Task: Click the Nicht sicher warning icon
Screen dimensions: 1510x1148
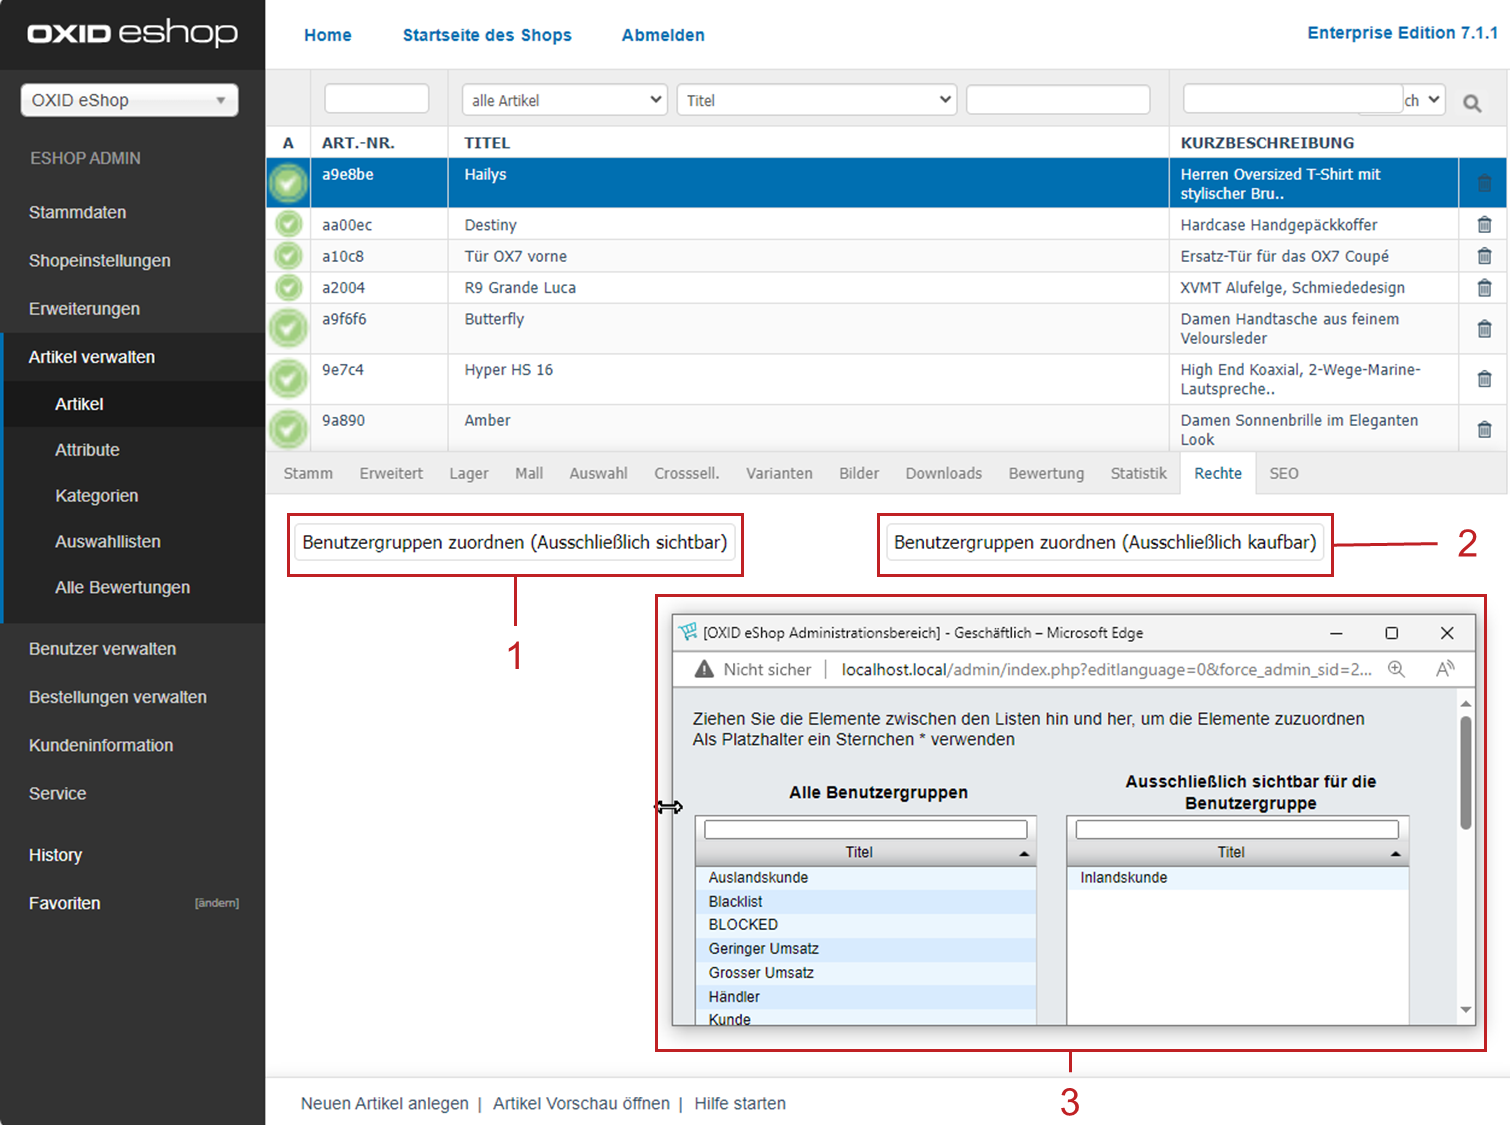Action: click(704, 669)
